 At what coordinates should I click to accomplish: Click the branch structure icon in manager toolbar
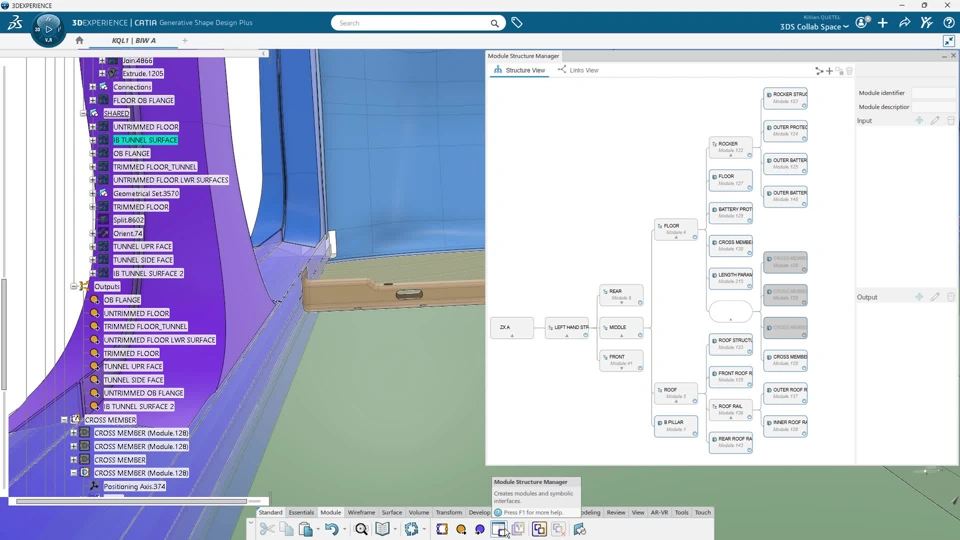point(819,71)
